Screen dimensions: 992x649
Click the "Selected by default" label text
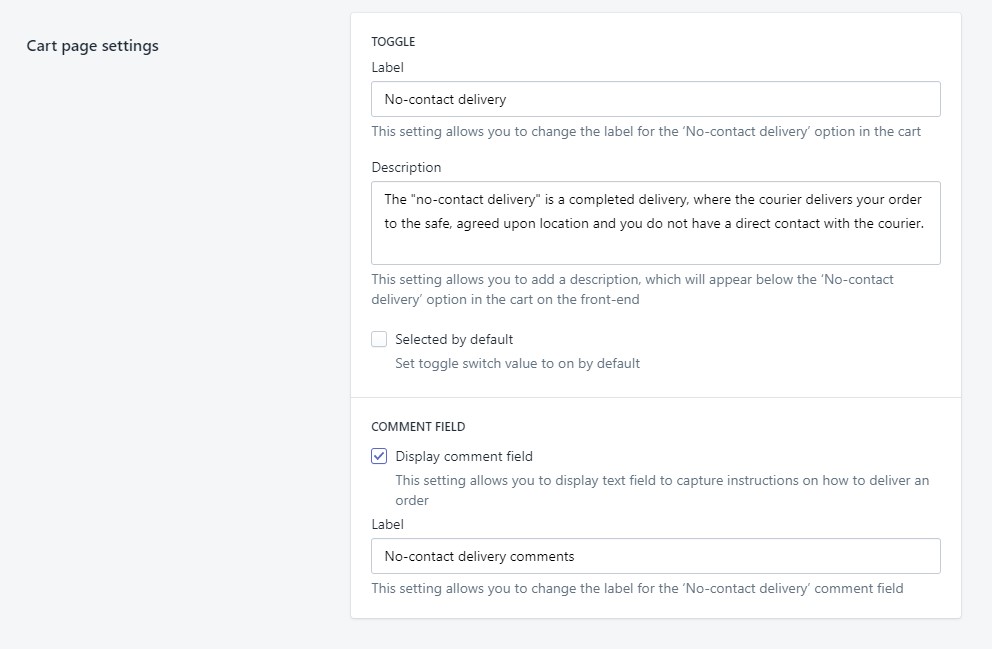click(457, 339)
